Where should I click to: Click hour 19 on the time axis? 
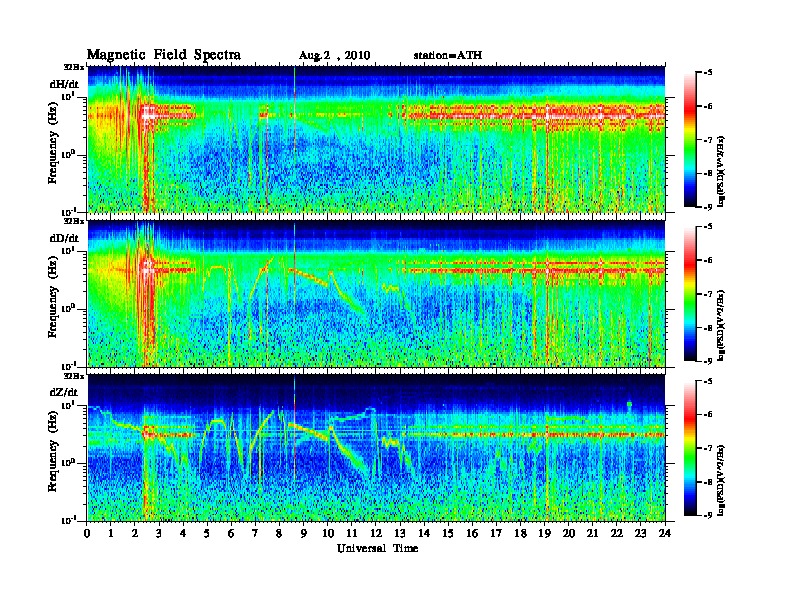tap(544, 533)
